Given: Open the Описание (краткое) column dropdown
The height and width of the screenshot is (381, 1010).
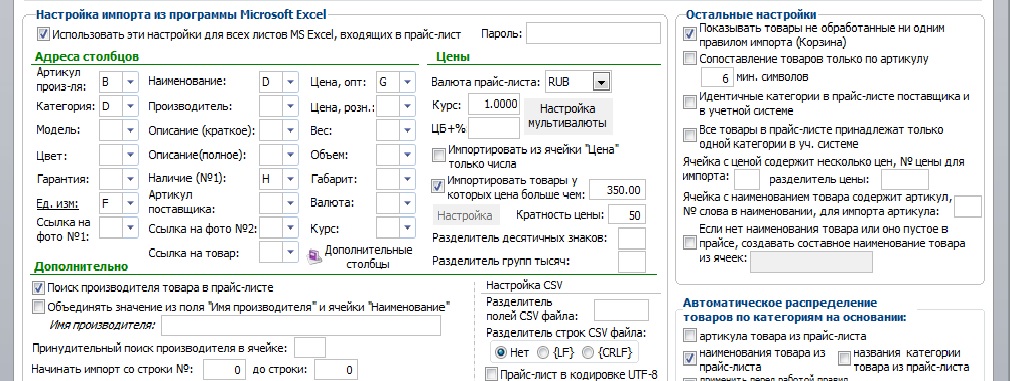Looking at the screenshot, I should [291, 130].
